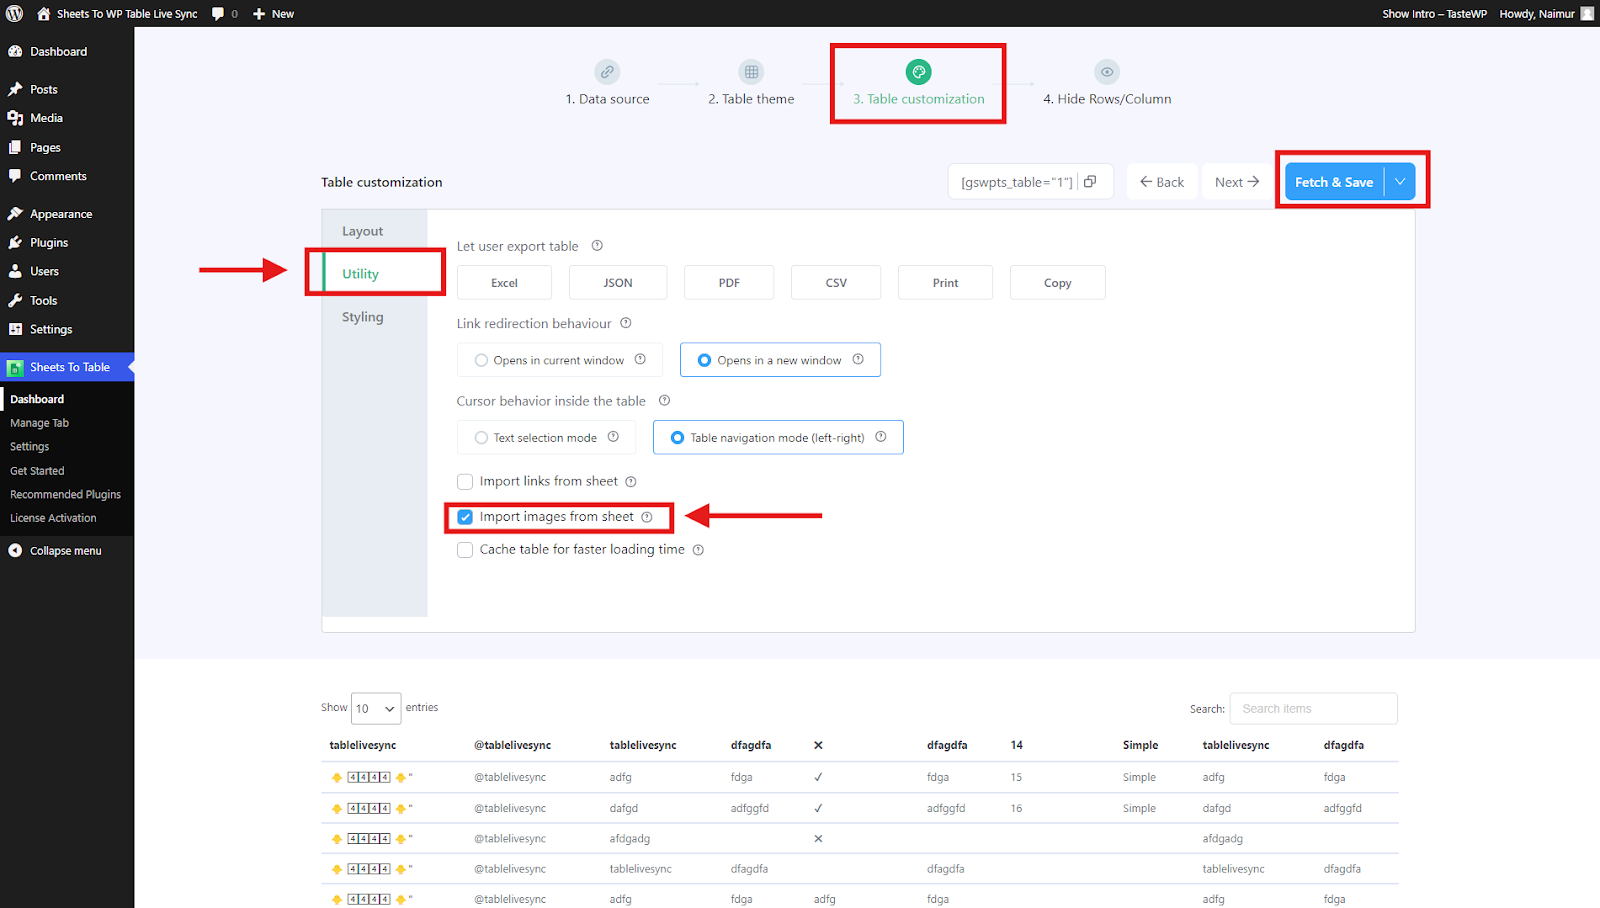This screenshot has width=1600, height=908.
Task: Copy the shortcode using copy icon
Action: pos(1090,182)
